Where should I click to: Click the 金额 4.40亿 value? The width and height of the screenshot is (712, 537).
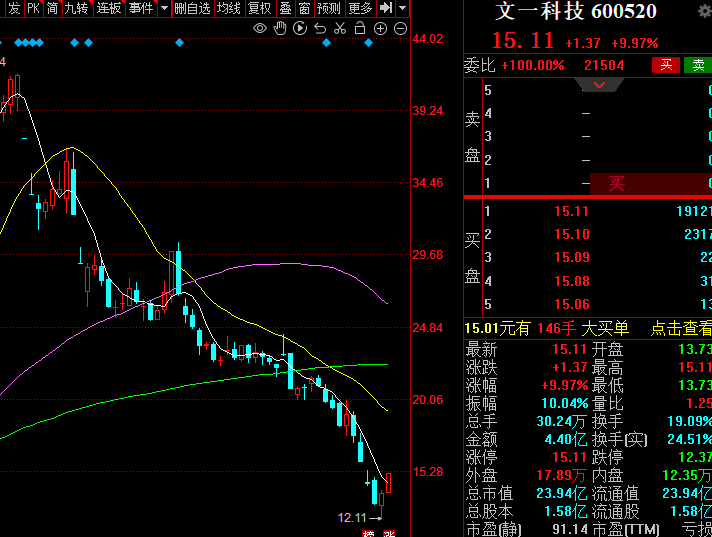(566, 439)
